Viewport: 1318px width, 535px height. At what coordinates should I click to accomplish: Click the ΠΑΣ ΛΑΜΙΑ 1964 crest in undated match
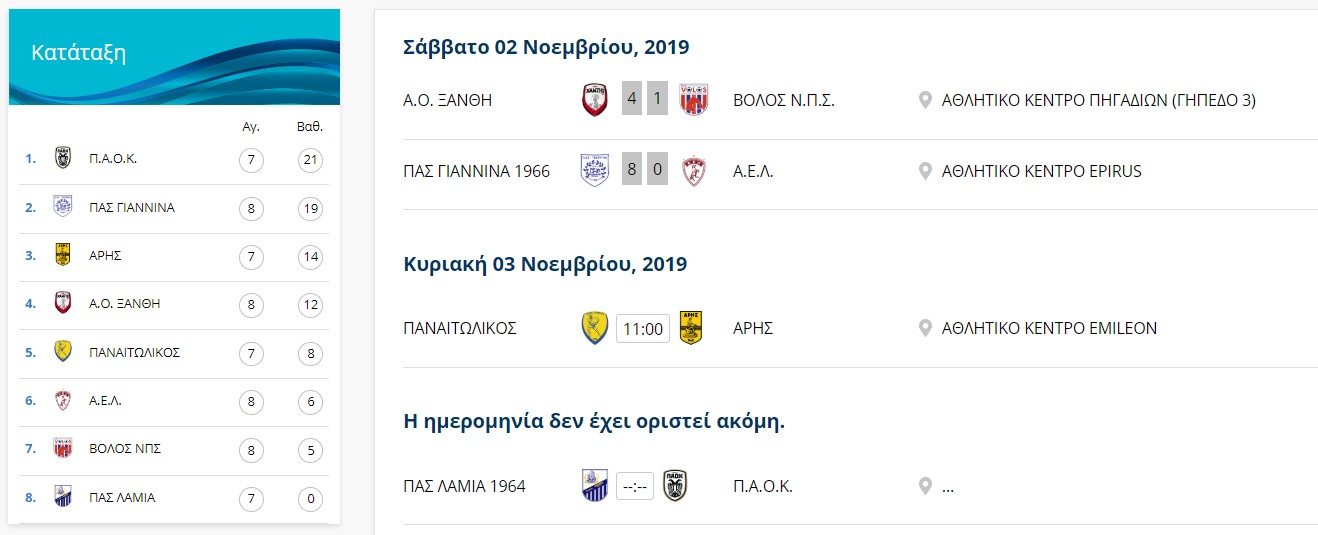(x=595, y=485)
